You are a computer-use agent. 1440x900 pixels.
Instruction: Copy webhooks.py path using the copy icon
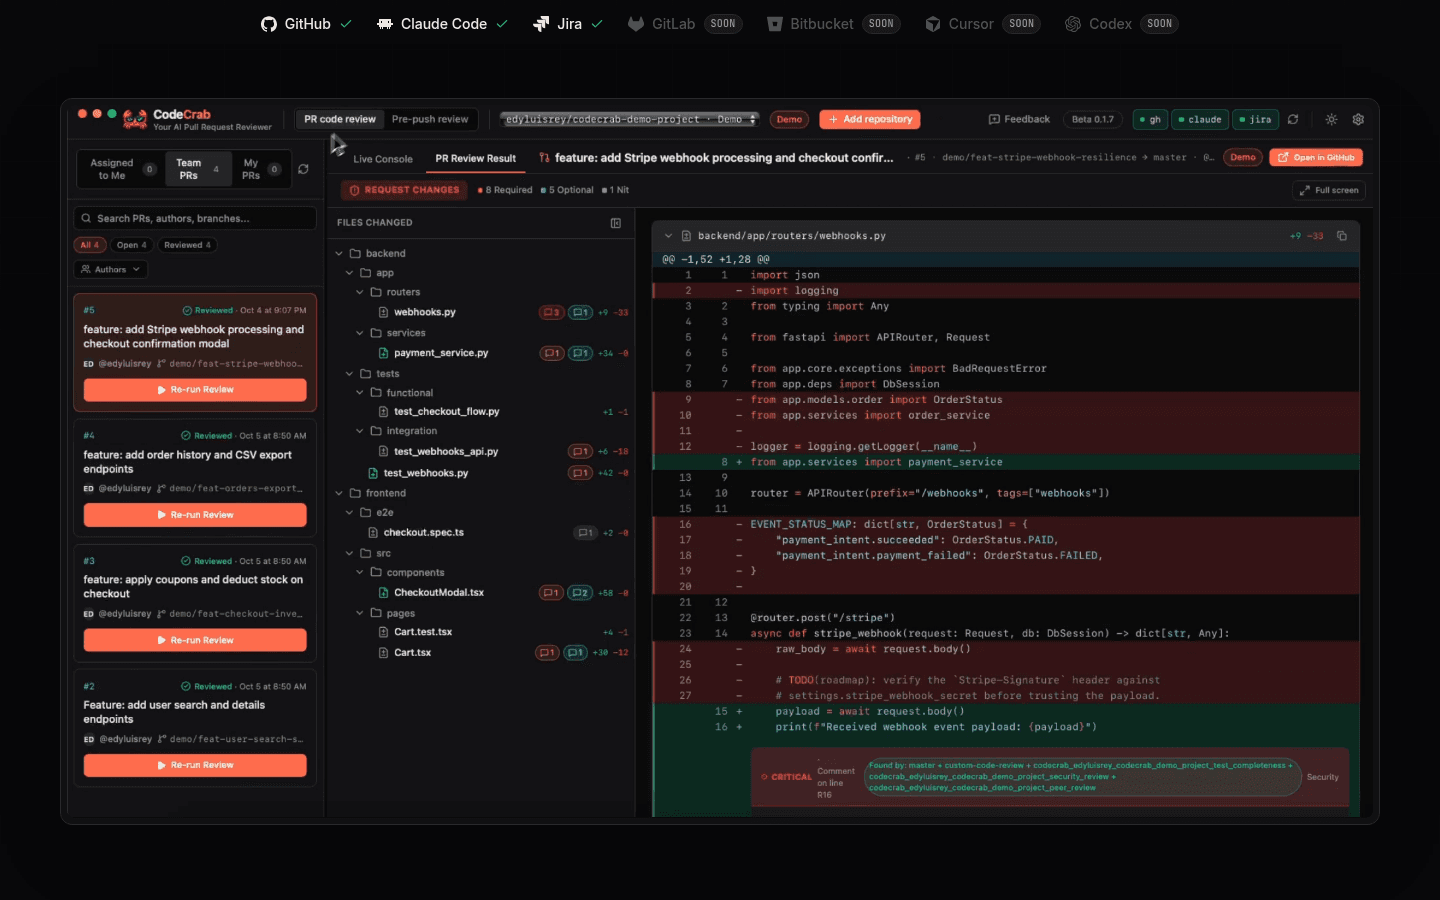(1342, 236)
